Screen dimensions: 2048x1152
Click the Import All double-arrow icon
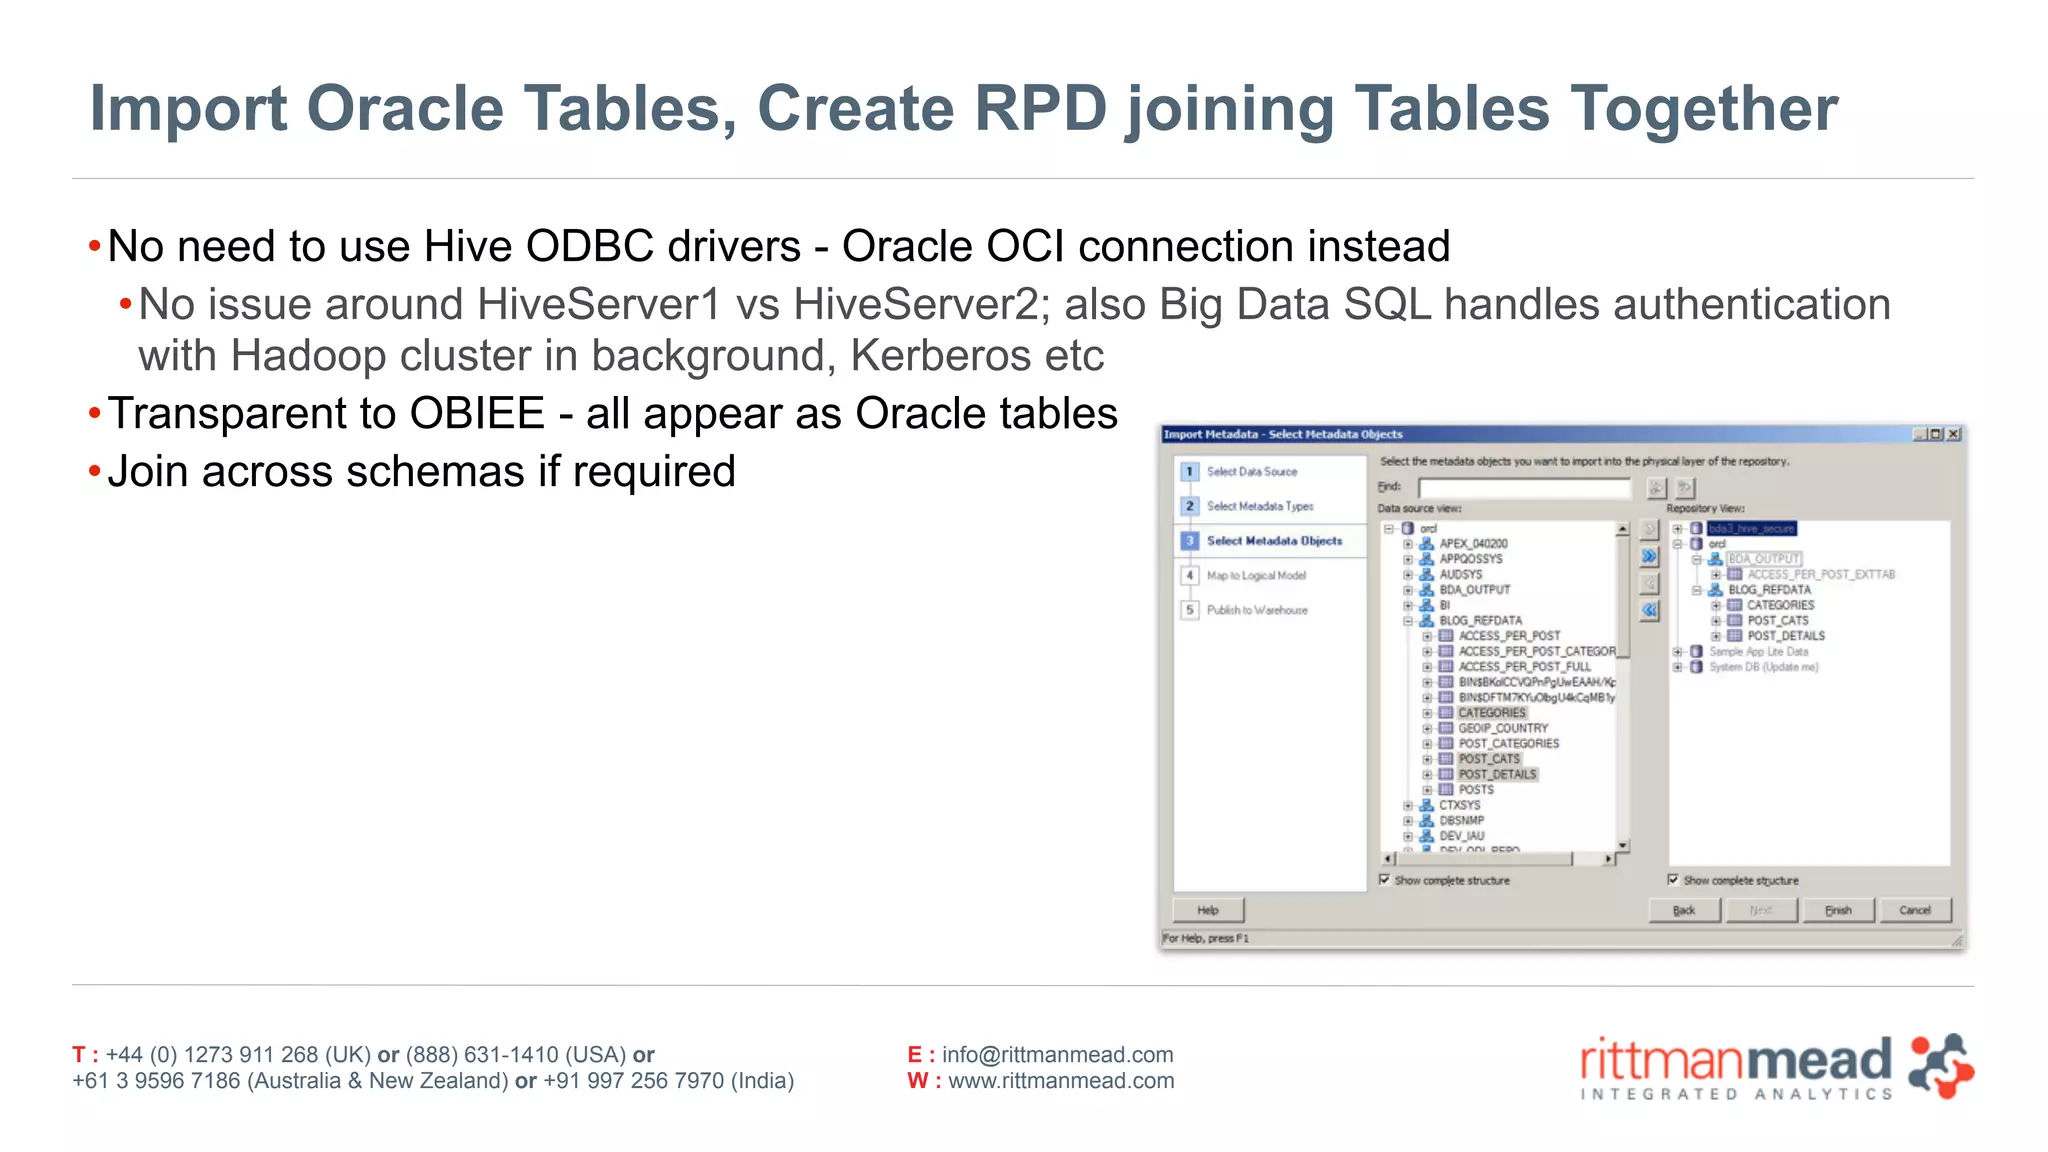coord(1650,557)
